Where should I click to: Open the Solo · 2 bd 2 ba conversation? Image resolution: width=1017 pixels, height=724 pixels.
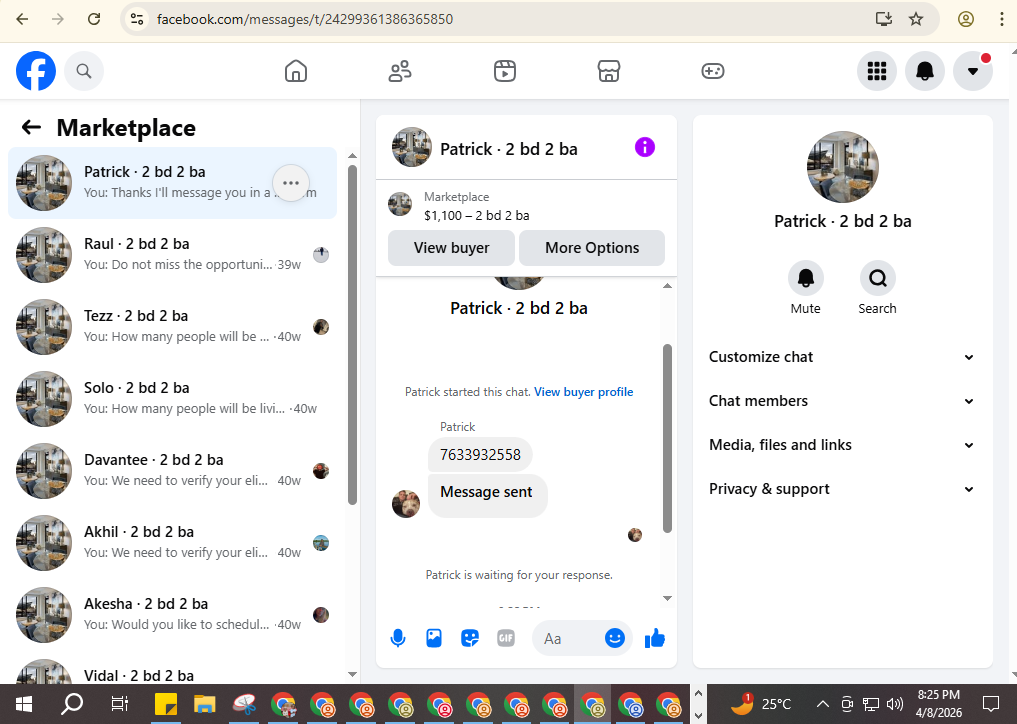pos(173,399)
